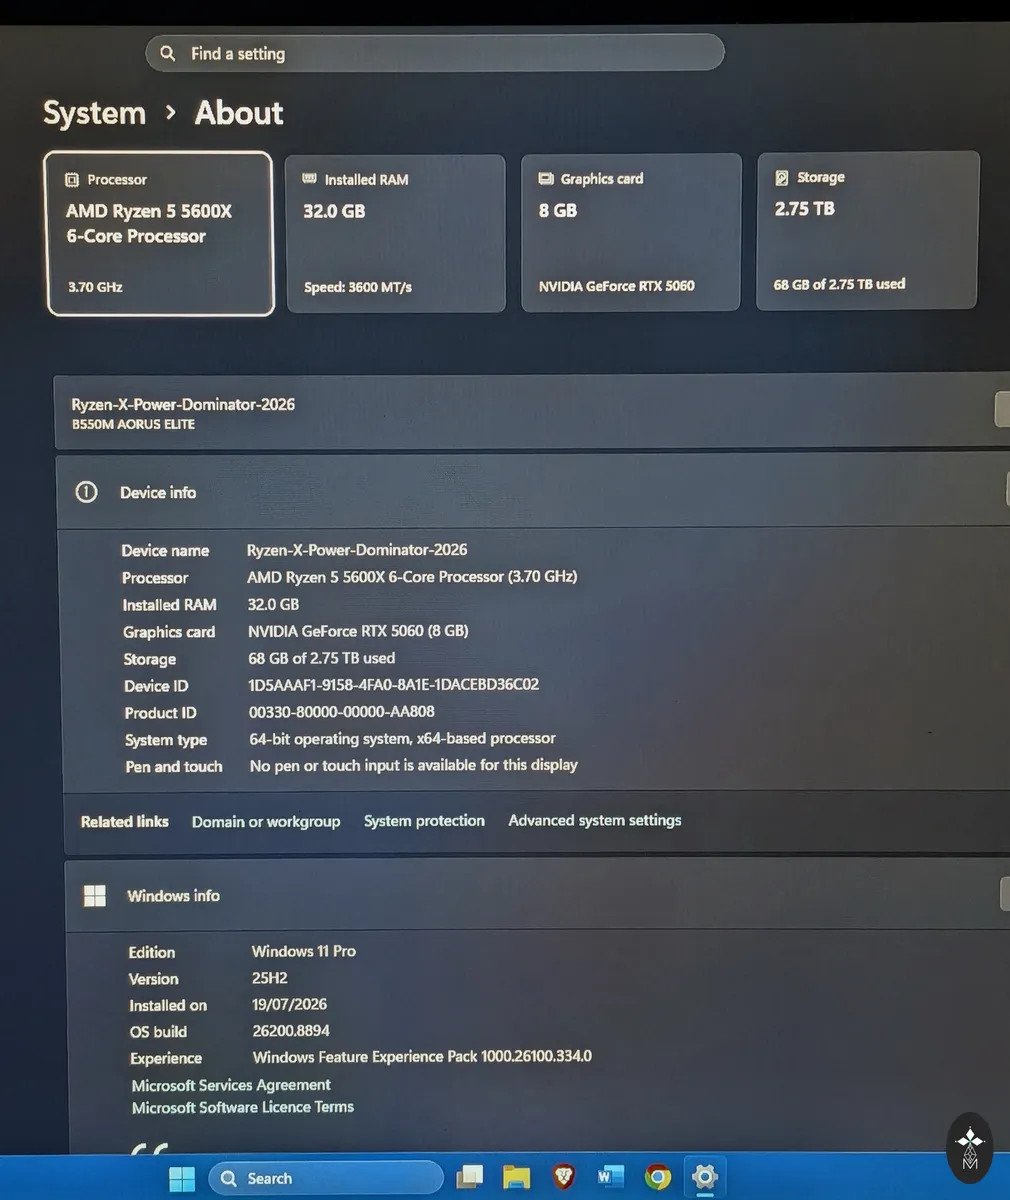The image size is (1010, 1200).
Task: Click the 68 GB of 2.75 TB used card text
Action: (839, 284)
